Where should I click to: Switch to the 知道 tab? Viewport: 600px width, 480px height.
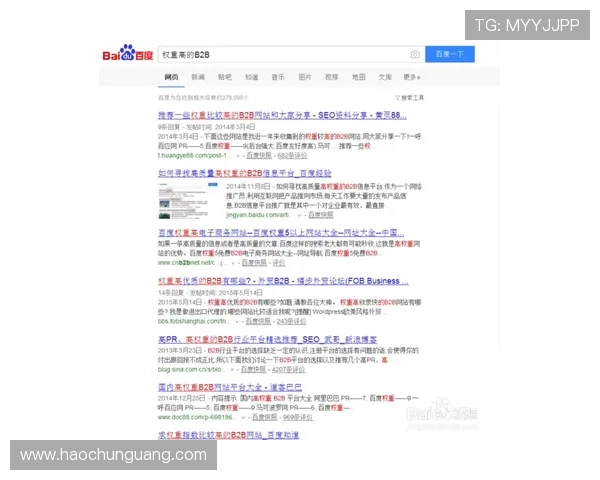pyautogui.click(x=251, y=77)
